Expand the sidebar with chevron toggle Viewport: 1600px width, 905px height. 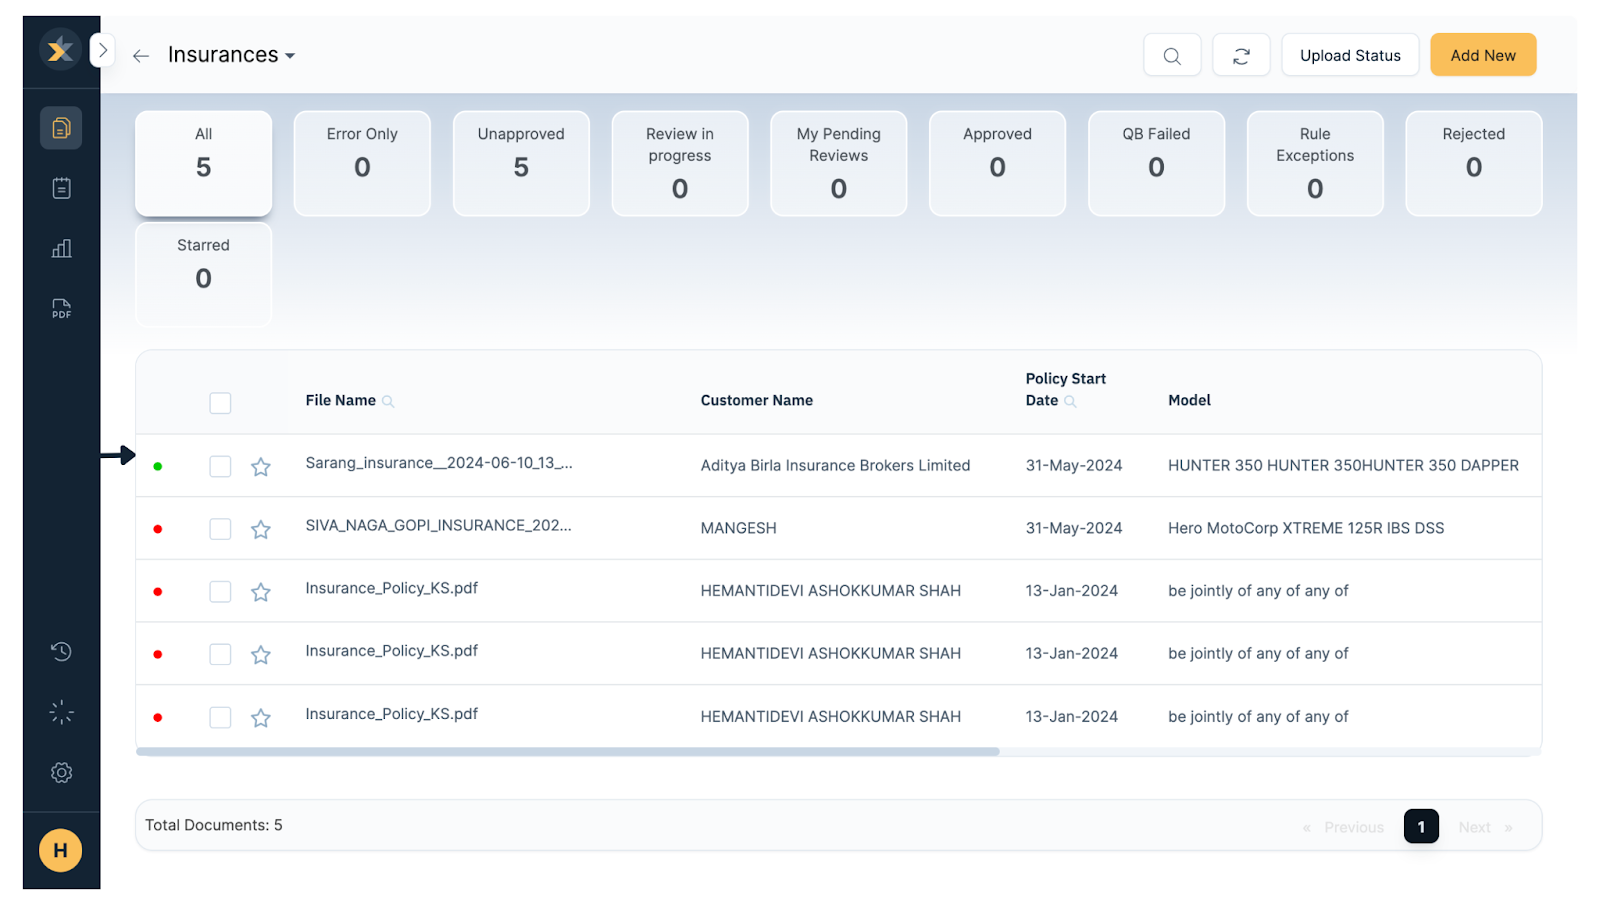(x=102, y=50)
